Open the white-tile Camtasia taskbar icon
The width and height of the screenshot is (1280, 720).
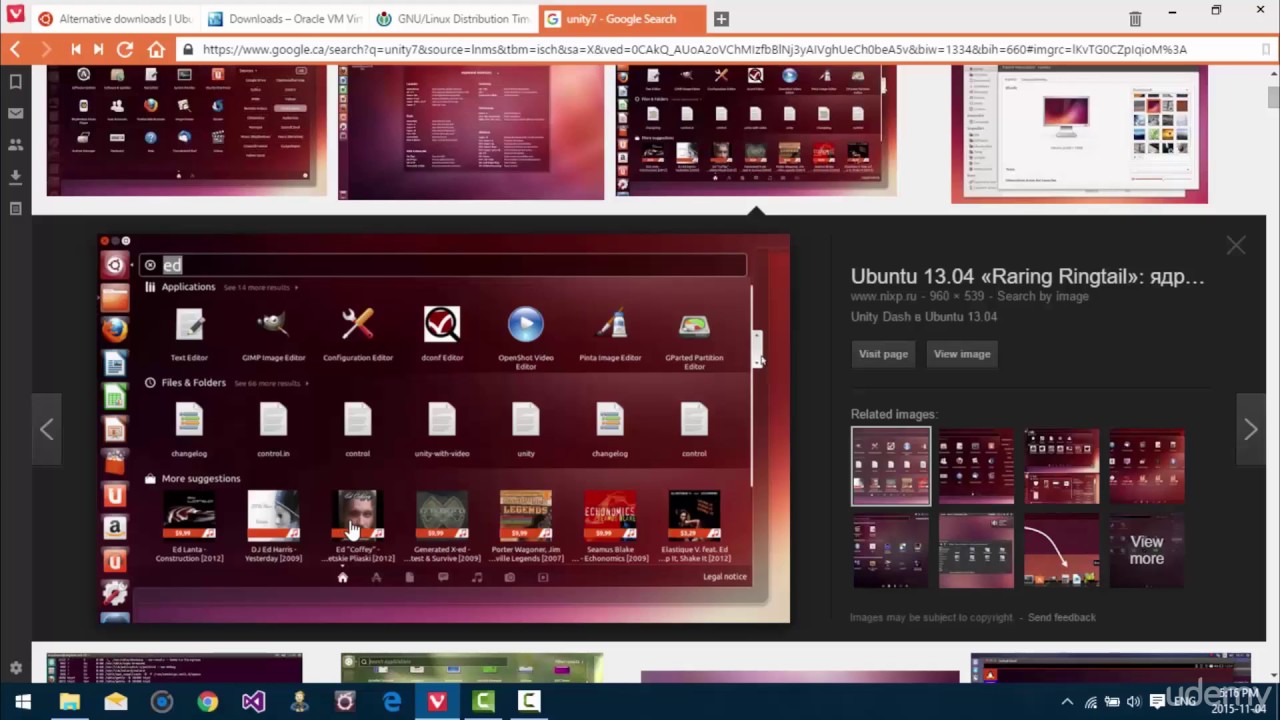pyautogui.click(x=529, y=702)
